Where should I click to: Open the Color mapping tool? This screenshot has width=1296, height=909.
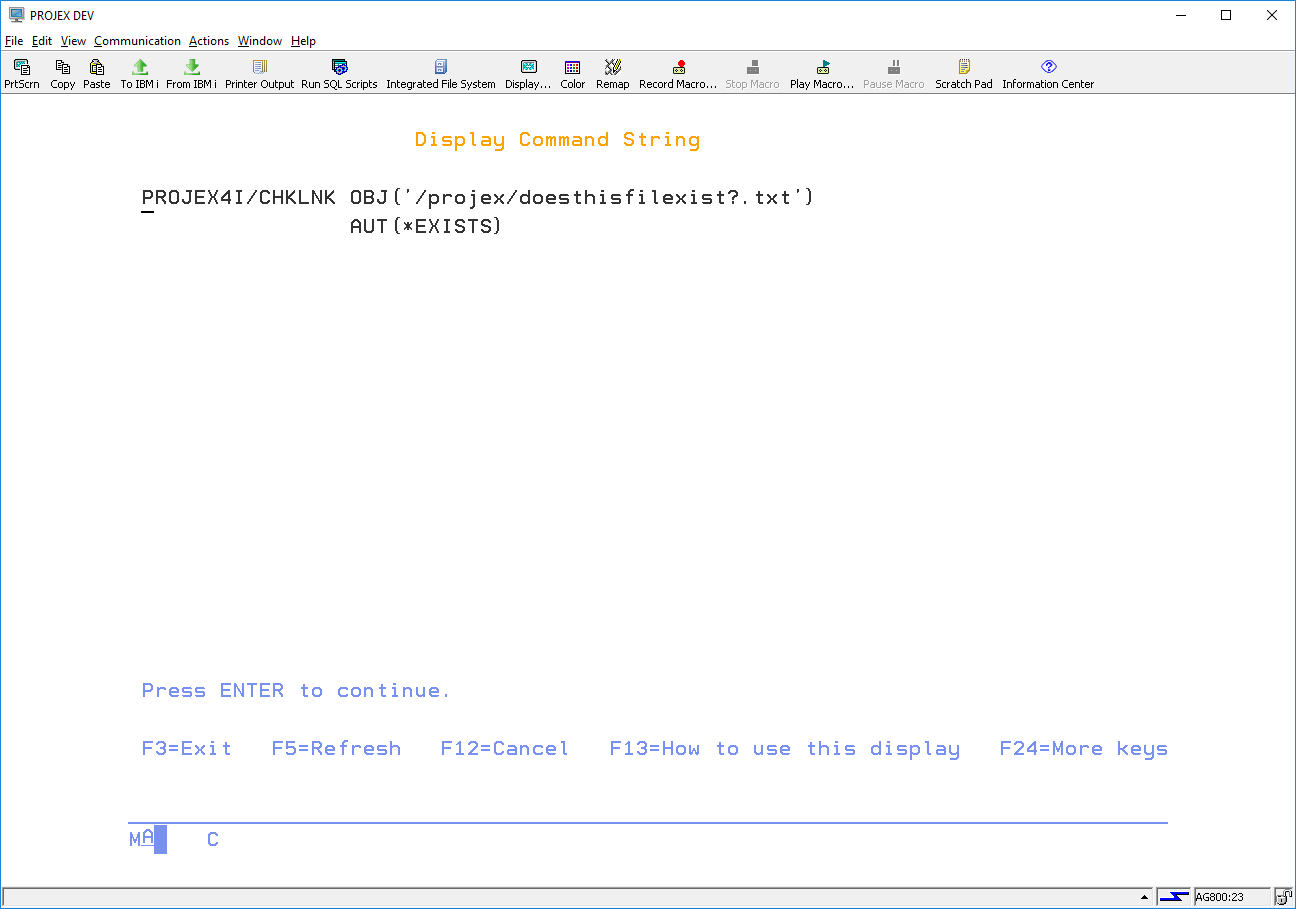pyautogui.click(x=573, y=74)
